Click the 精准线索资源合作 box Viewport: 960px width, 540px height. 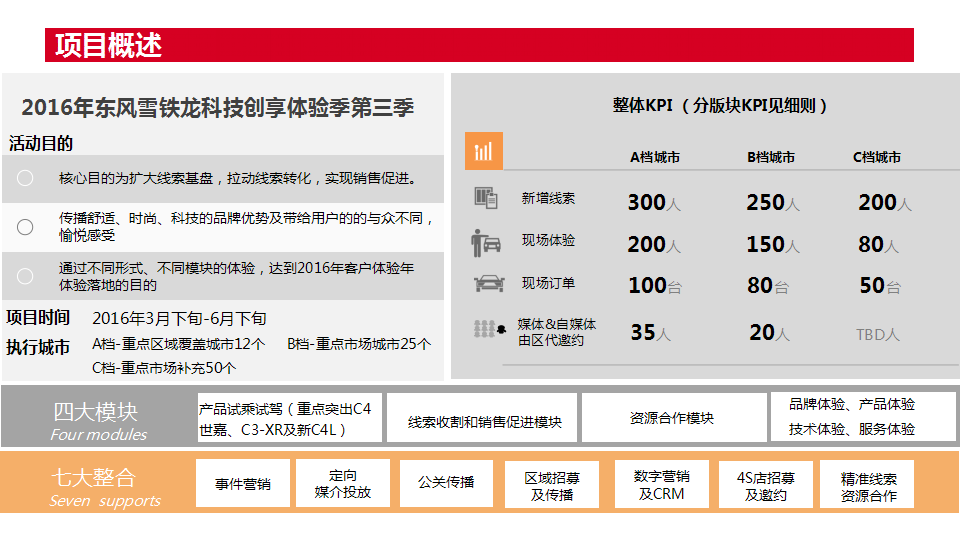point(868,484)
